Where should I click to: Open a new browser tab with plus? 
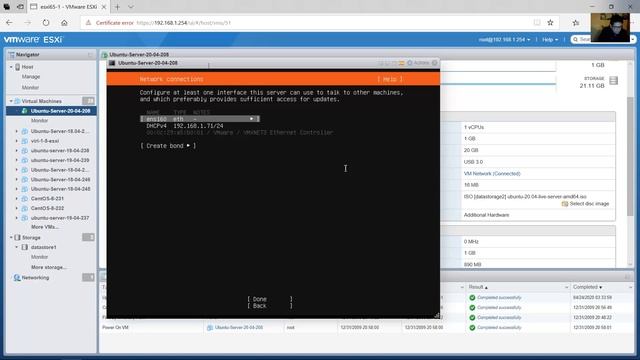pyautogui.click(x=117, y=7)
